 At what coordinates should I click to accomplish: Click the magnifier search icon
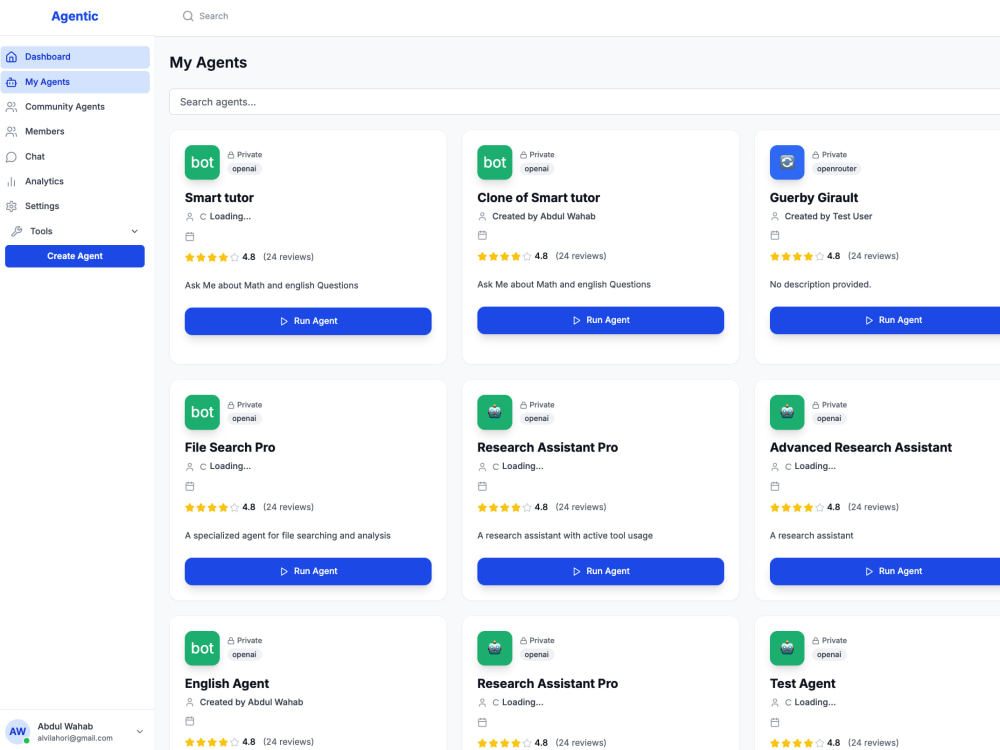(188, 16)
